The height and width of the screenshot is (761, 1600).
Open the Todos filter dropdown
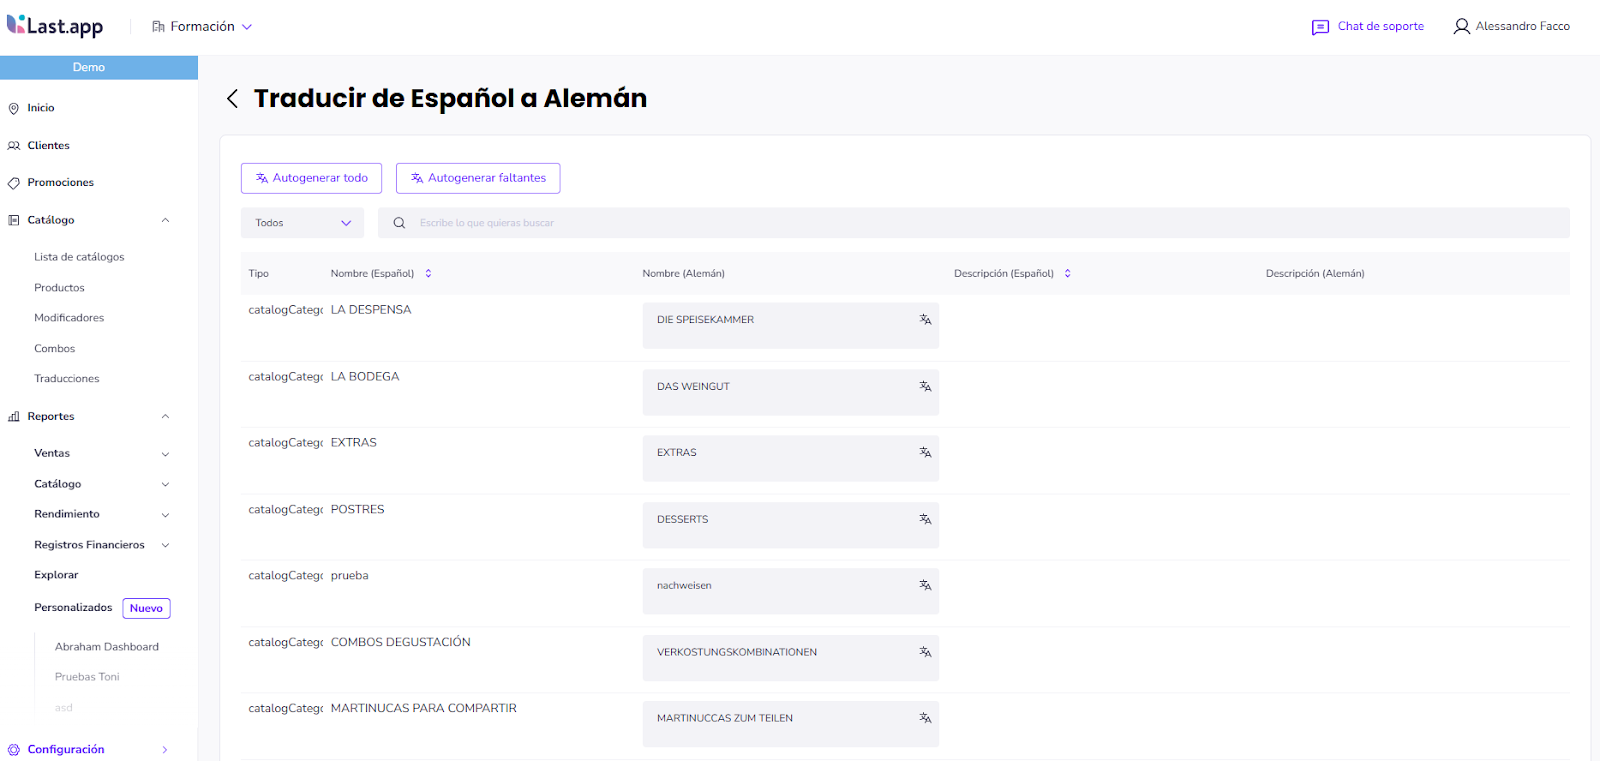302,223
